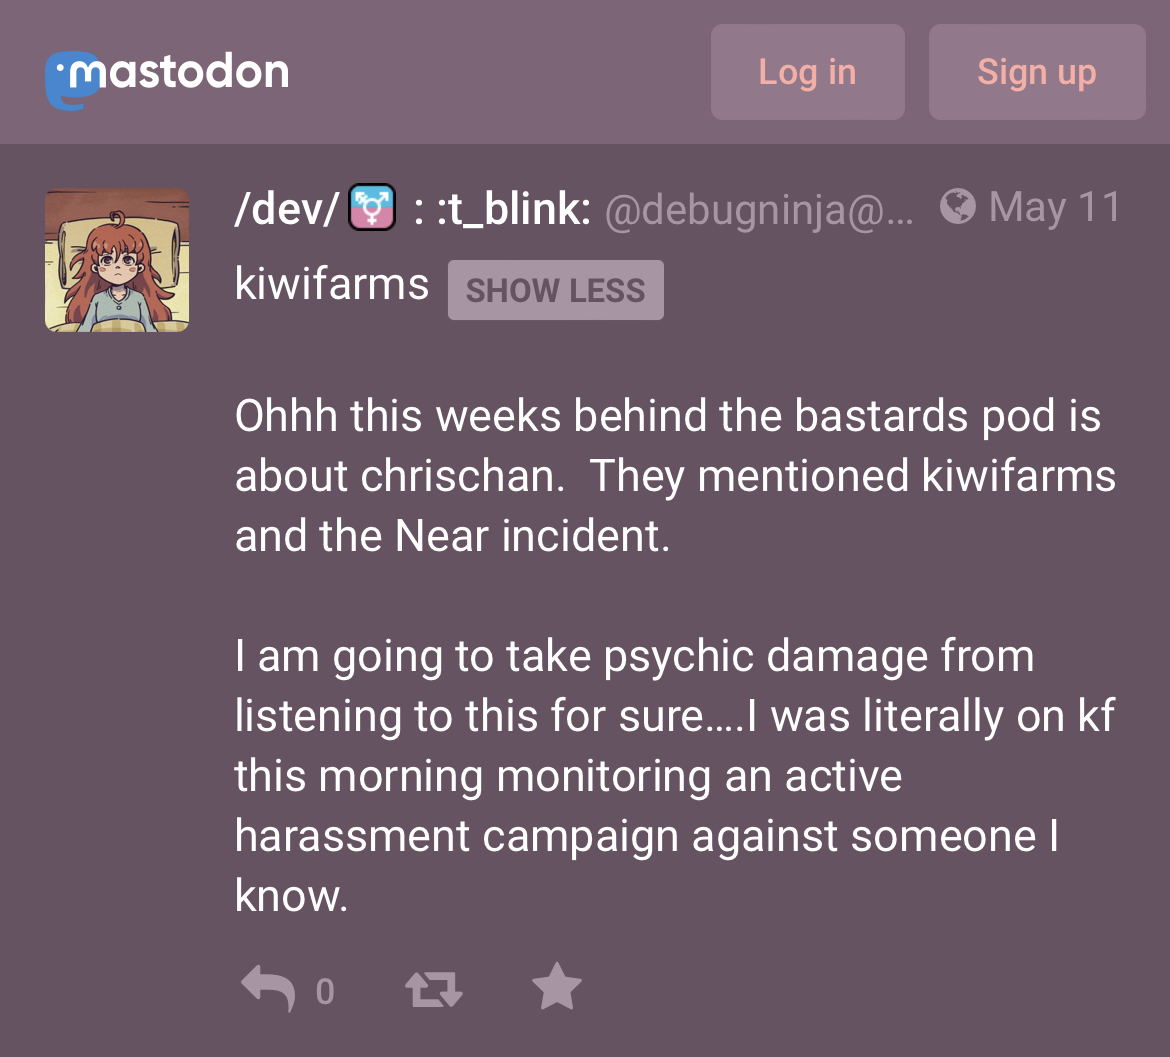The height and width of the screenshot is (1057, 1170).
Task: Open the @debugninja handle link
Action: (758, 210)
